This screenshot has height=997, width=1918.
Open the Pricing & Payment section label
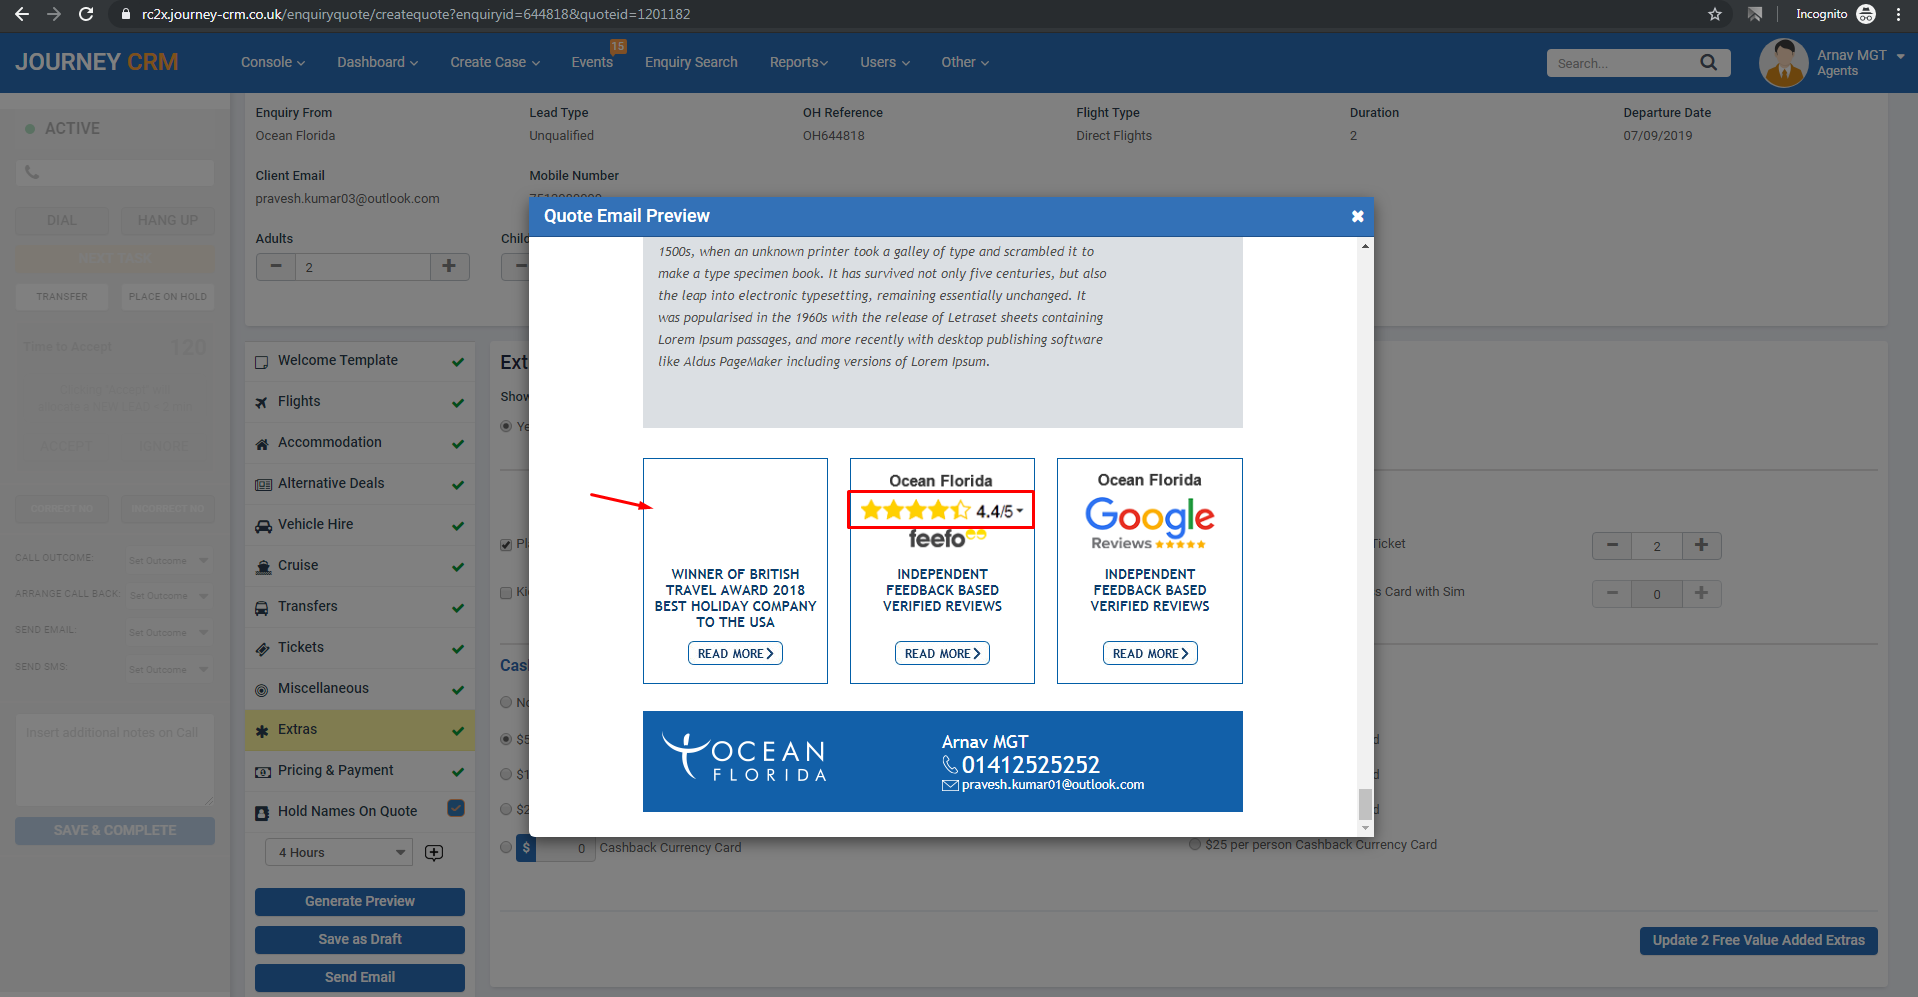[336, 770]
